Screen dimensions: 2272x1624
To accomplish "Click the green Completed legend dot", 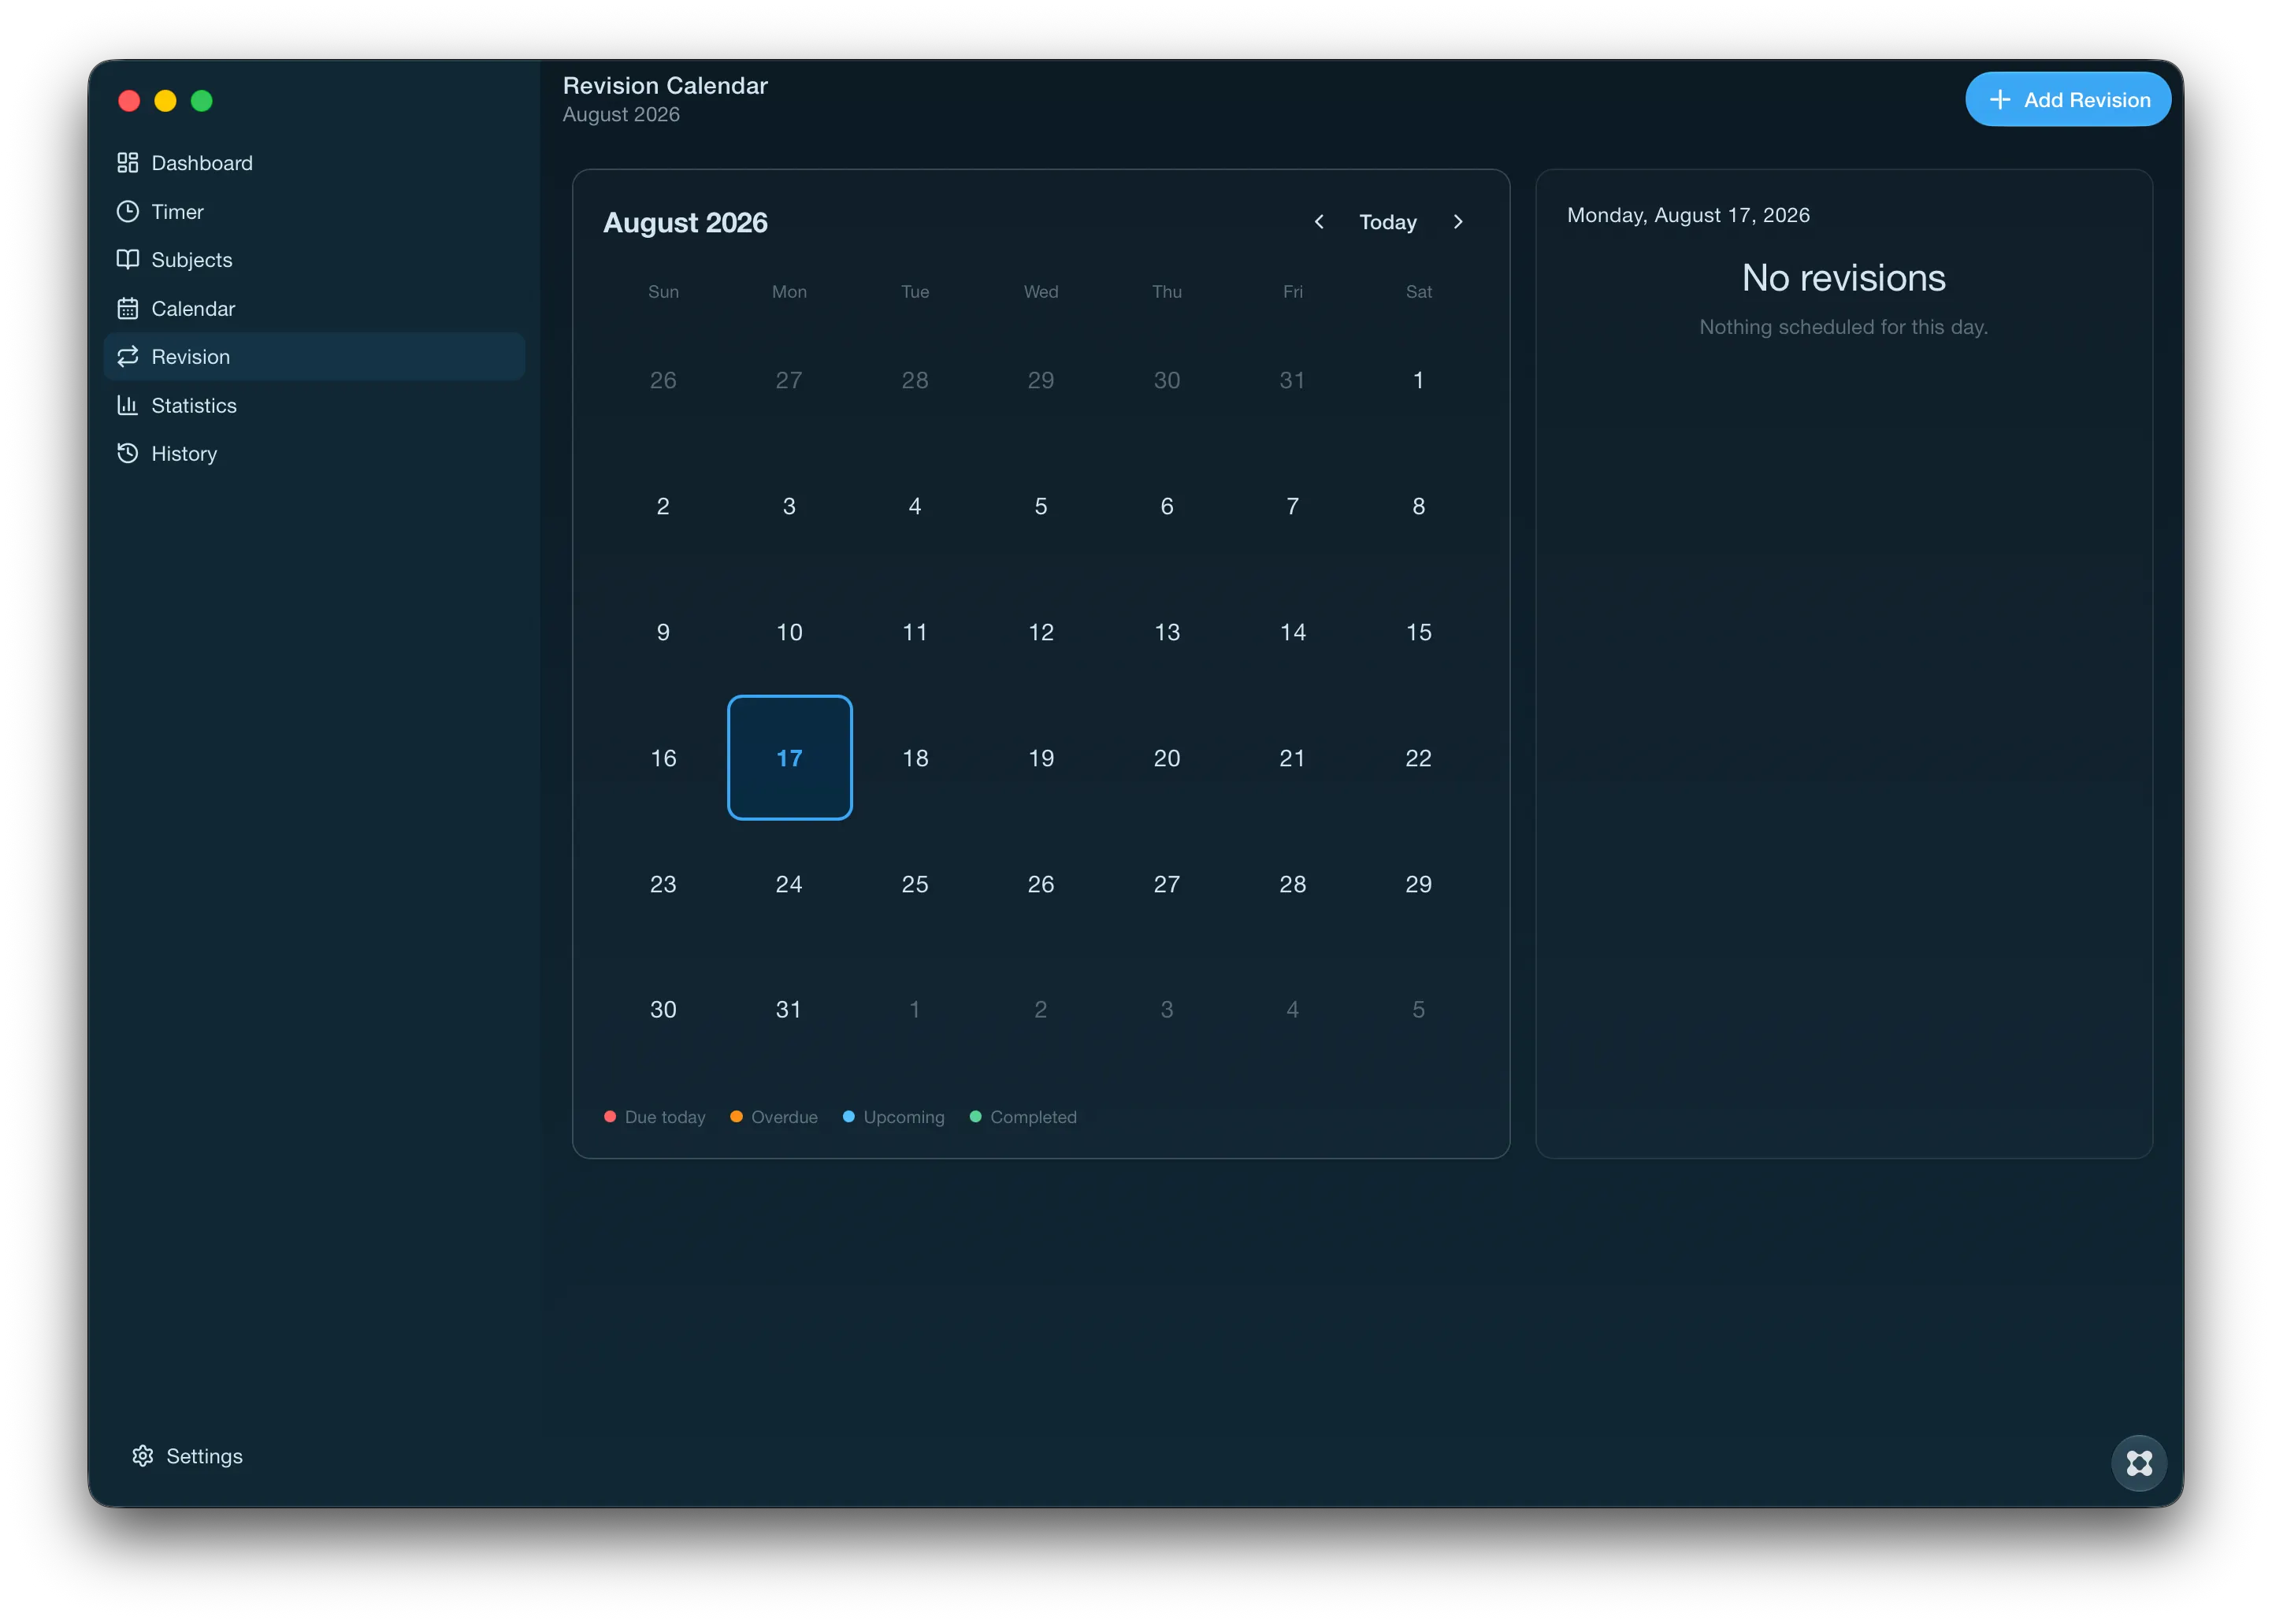I will pyautogui.click(x=975, y=1116).
